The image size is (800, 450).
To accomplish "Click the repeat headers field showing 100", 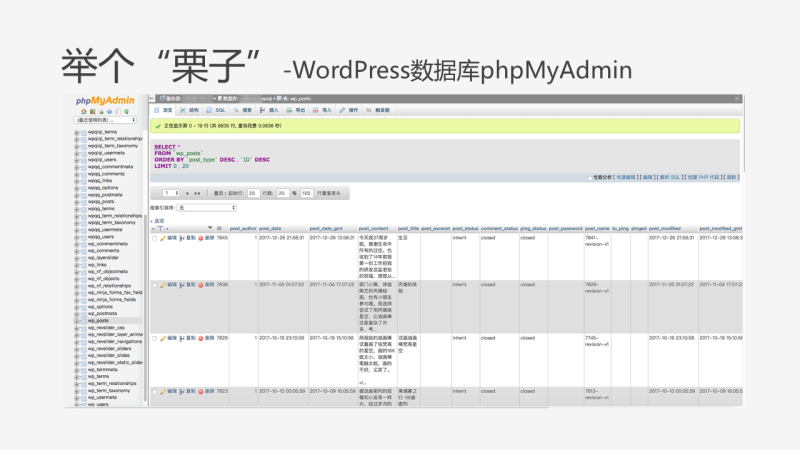I will [307, 193].
